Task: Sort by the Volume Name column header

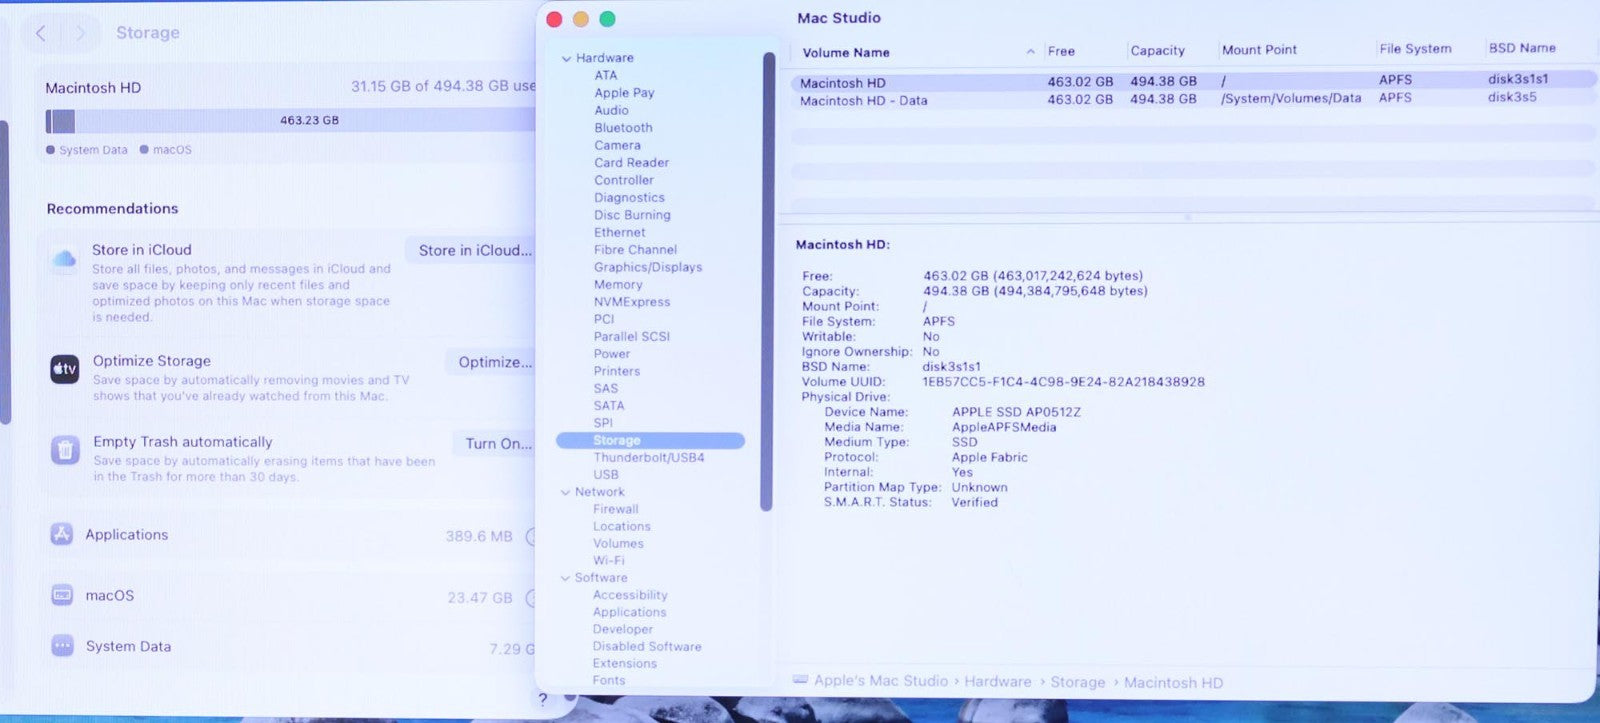Action: (846, 52)
